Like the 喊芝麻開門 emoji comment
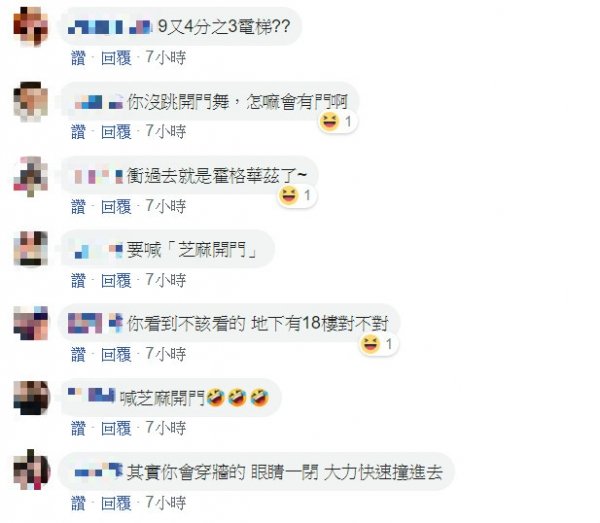Viewport: 600px width, 523px height. pyautogui.click(x=78, y=428)
